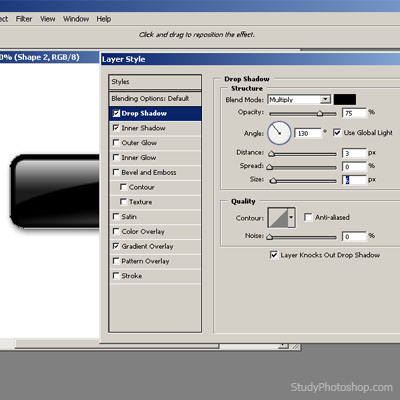400x400 pixels.
Task: Click the Contour curve thumbnail
Action: (x=278, y=218)
